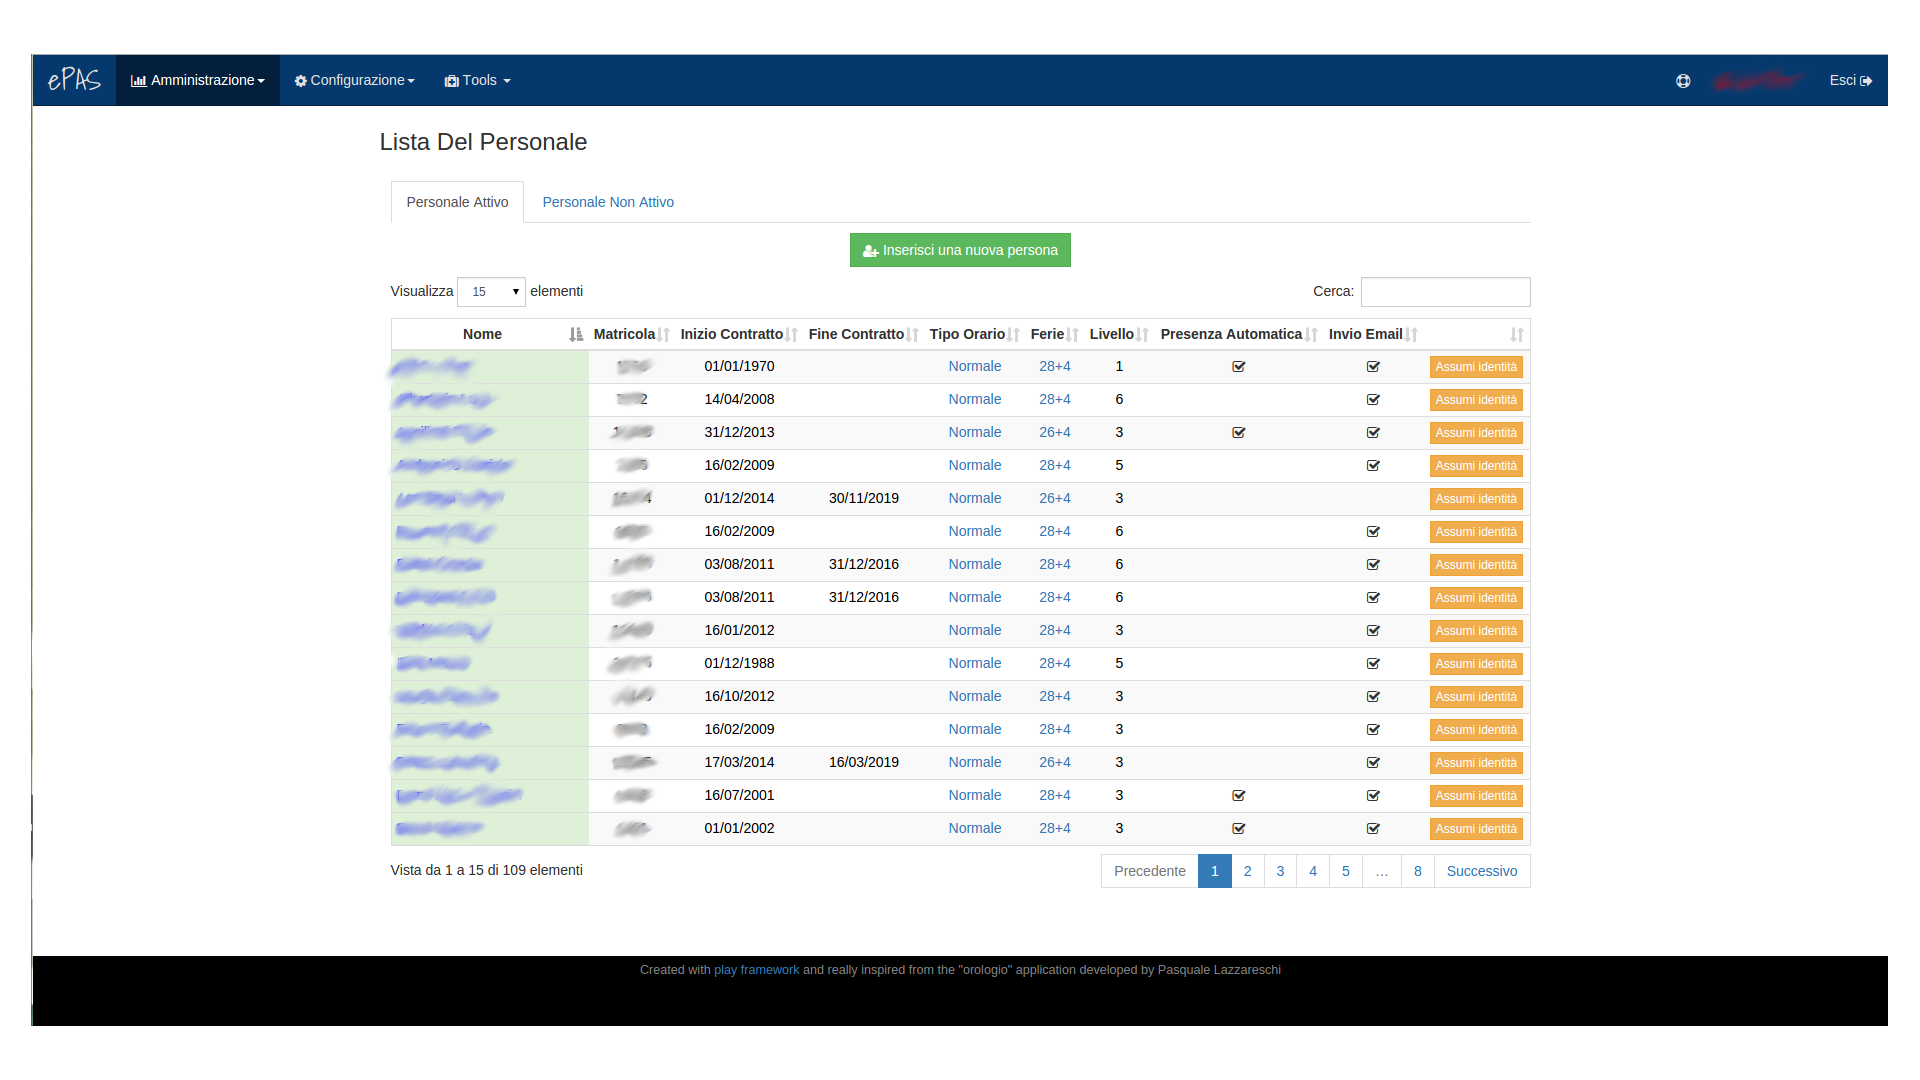The height and width of the screenshot is (1080, 1920).
Task: Toggle Presenza Automatica for 01/01/1970 row
Action: (x=1239, y=367)
